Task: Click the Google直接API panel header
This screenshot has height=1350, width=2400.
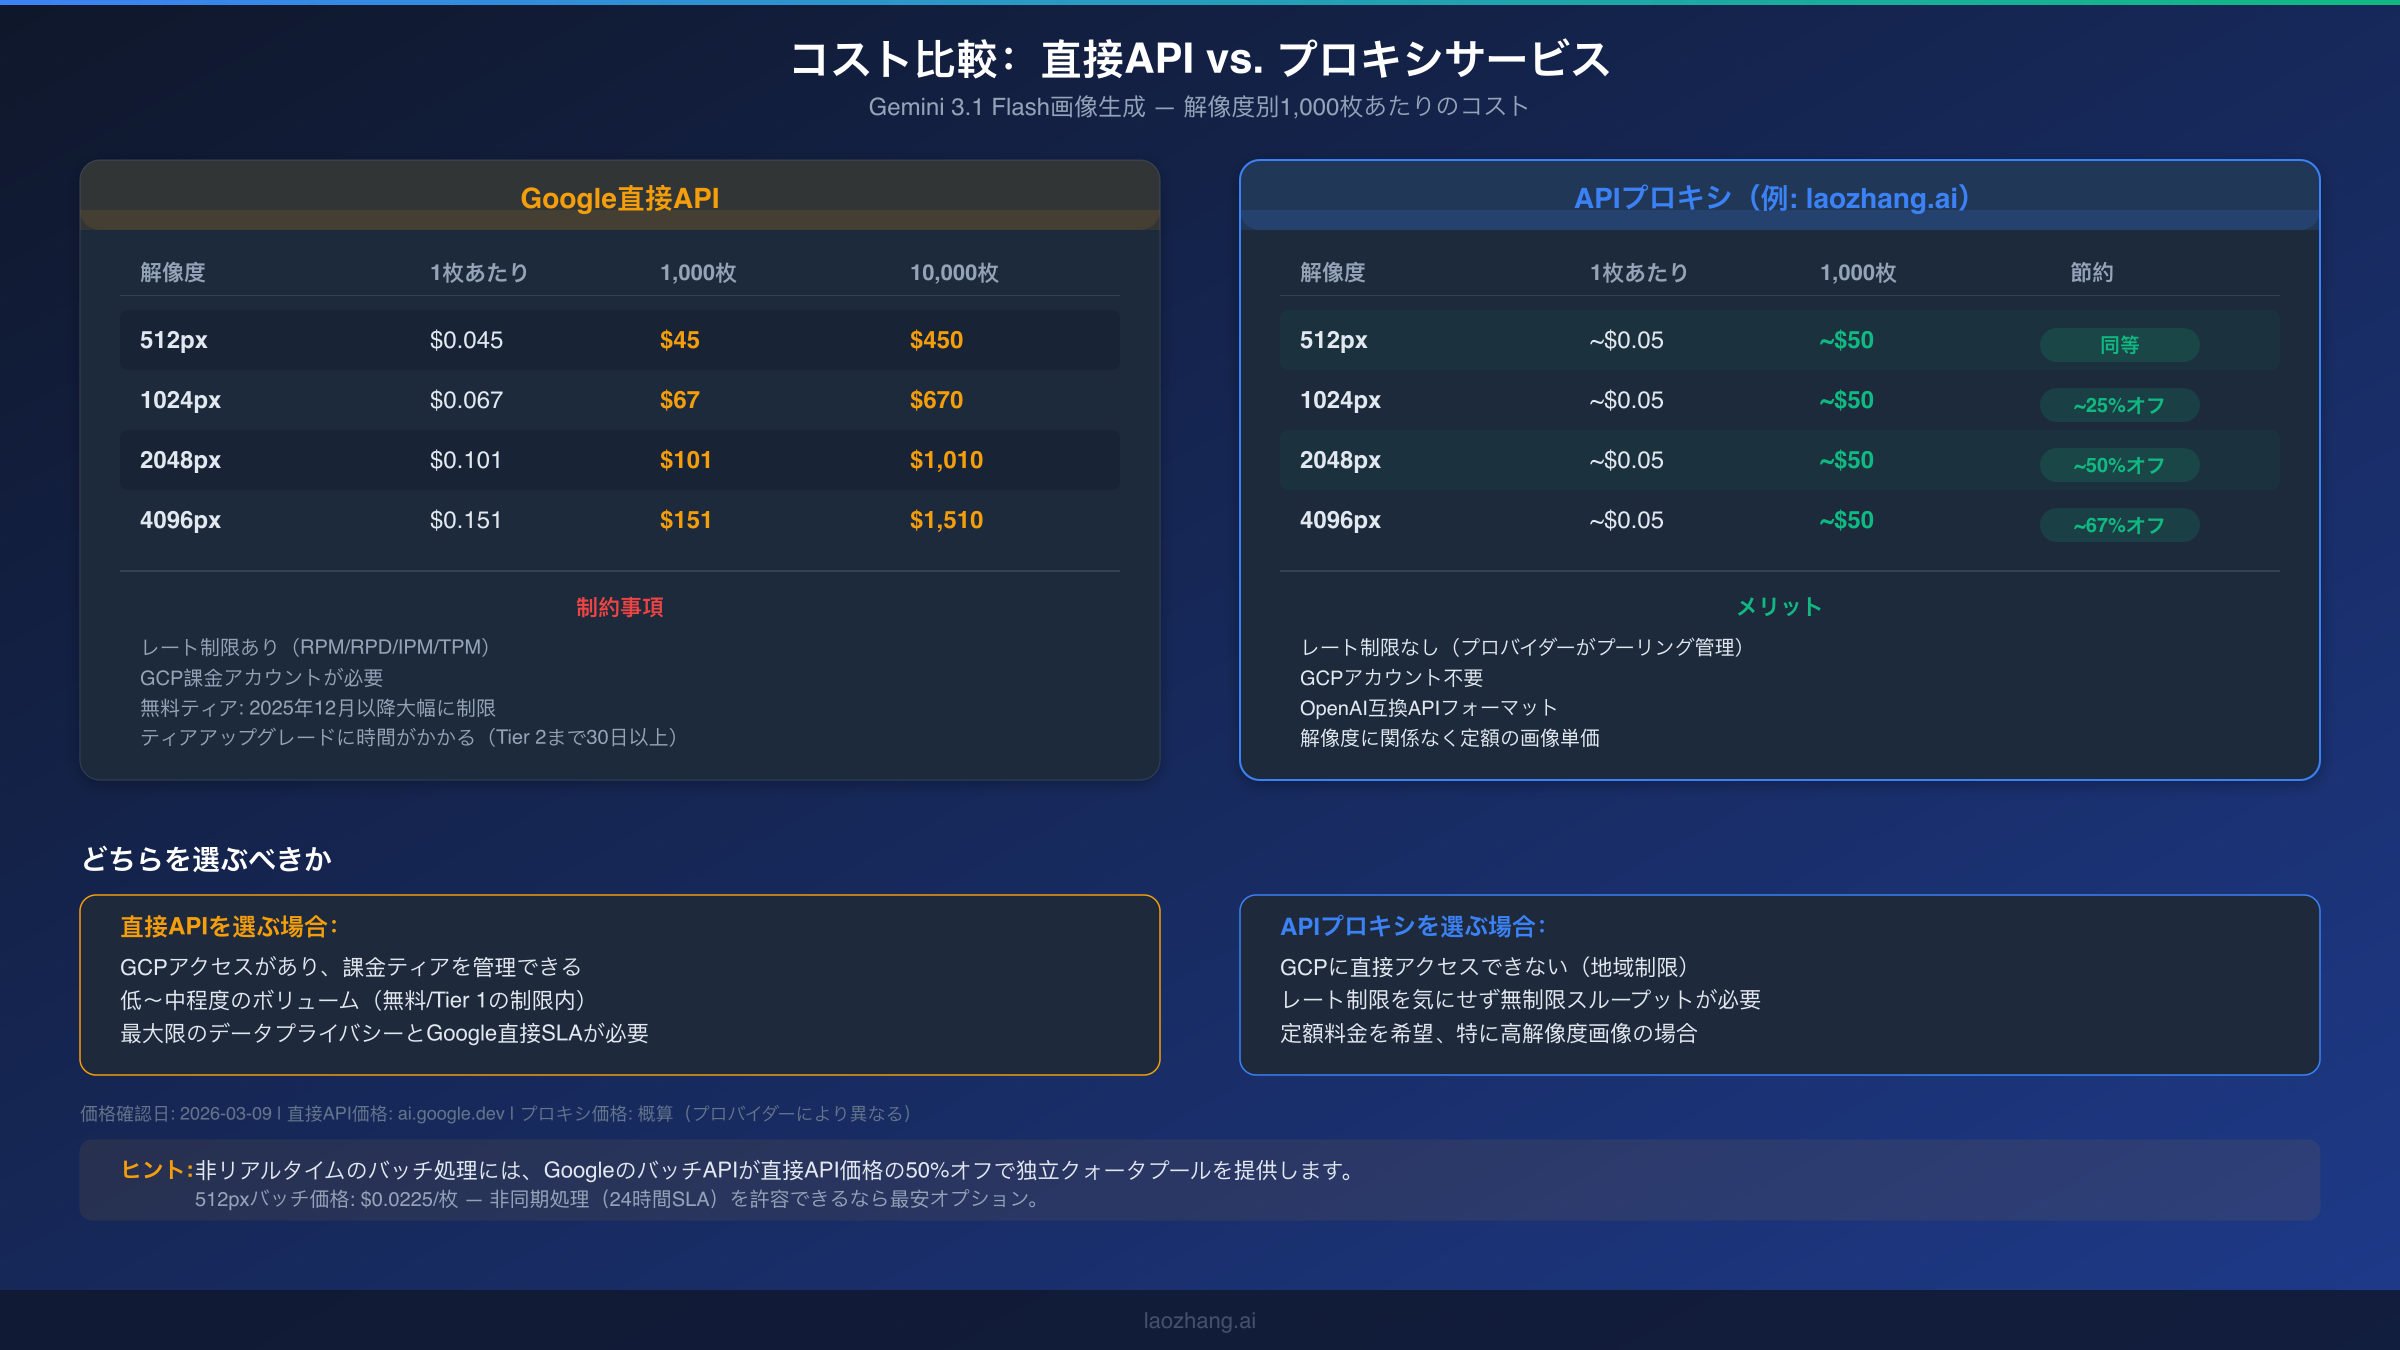Action: 620,197
